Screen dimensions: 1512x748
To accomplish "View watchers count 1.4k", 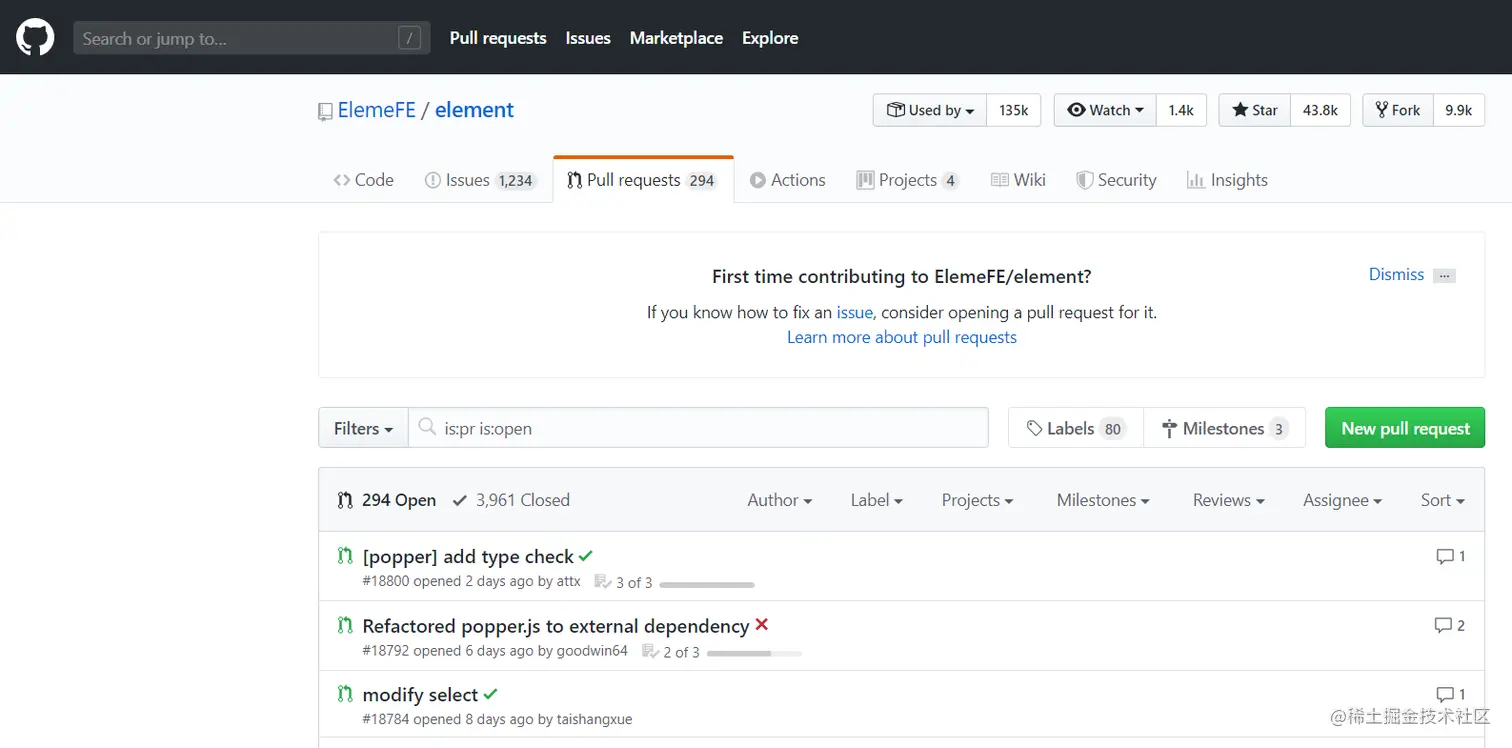I will pyautogui.click(x=1181, y=110).
